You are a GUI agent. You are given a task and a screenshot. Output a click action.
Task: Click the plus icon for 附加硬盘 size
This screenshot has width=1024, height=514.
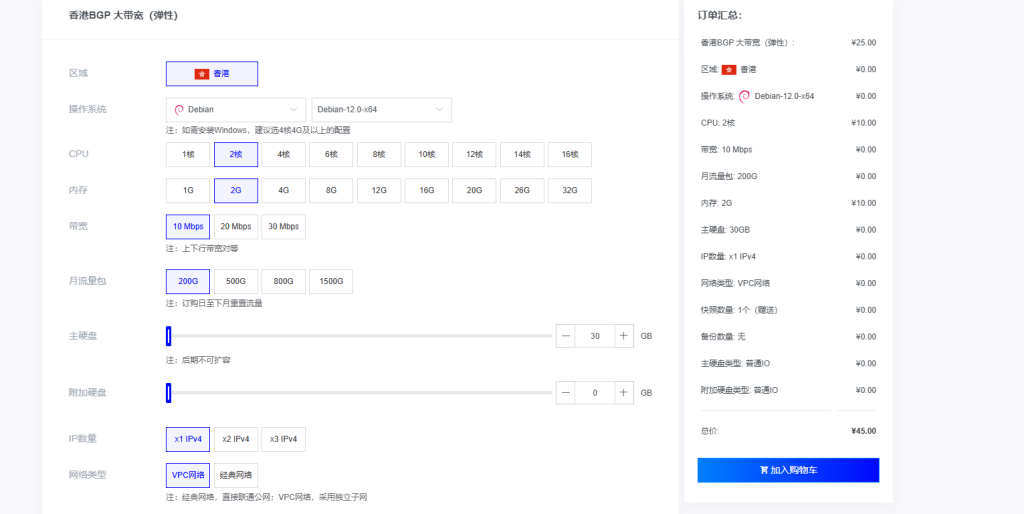point(624,393)
